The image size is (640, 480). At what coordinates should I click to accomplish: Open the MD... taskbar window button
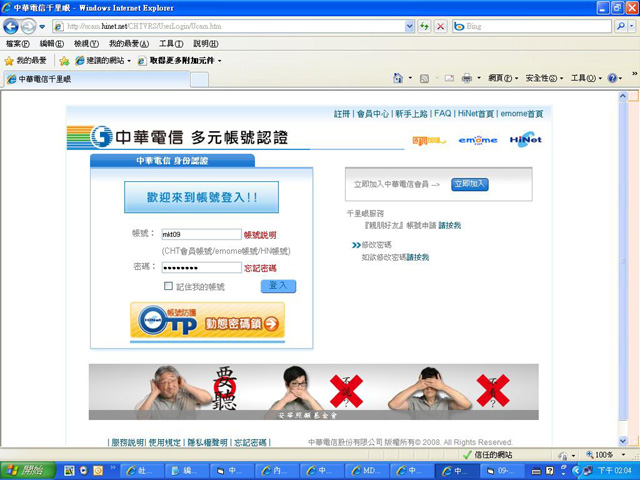pos(366,471)
